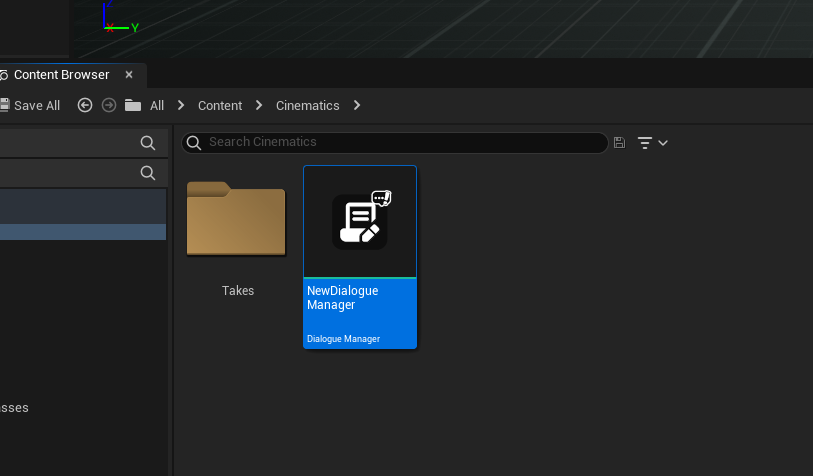Open the filter options dropdown
This screenshot has height=476, width=813.
[x=652, y=143]
